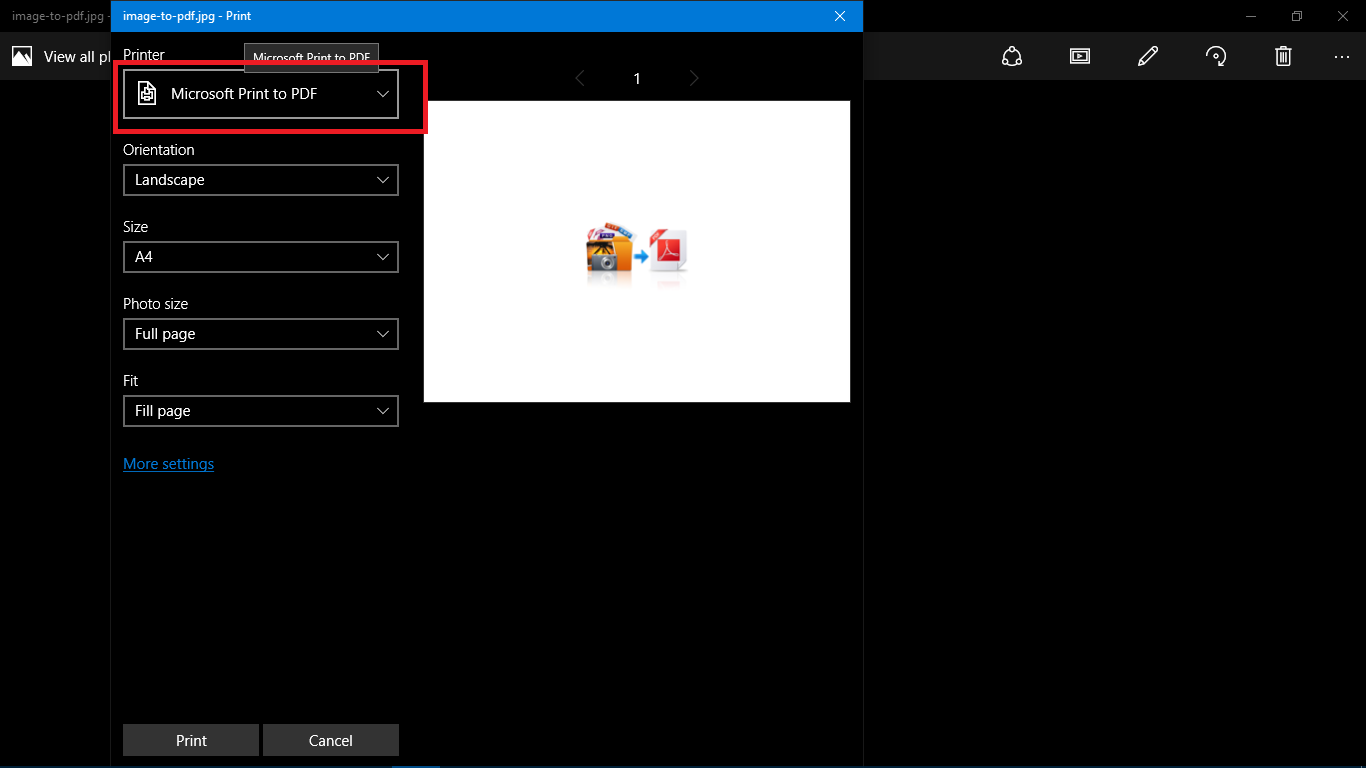The image size is (1366, 768).
Task: Minimize the Photos window
Action: click(1251, 16)
